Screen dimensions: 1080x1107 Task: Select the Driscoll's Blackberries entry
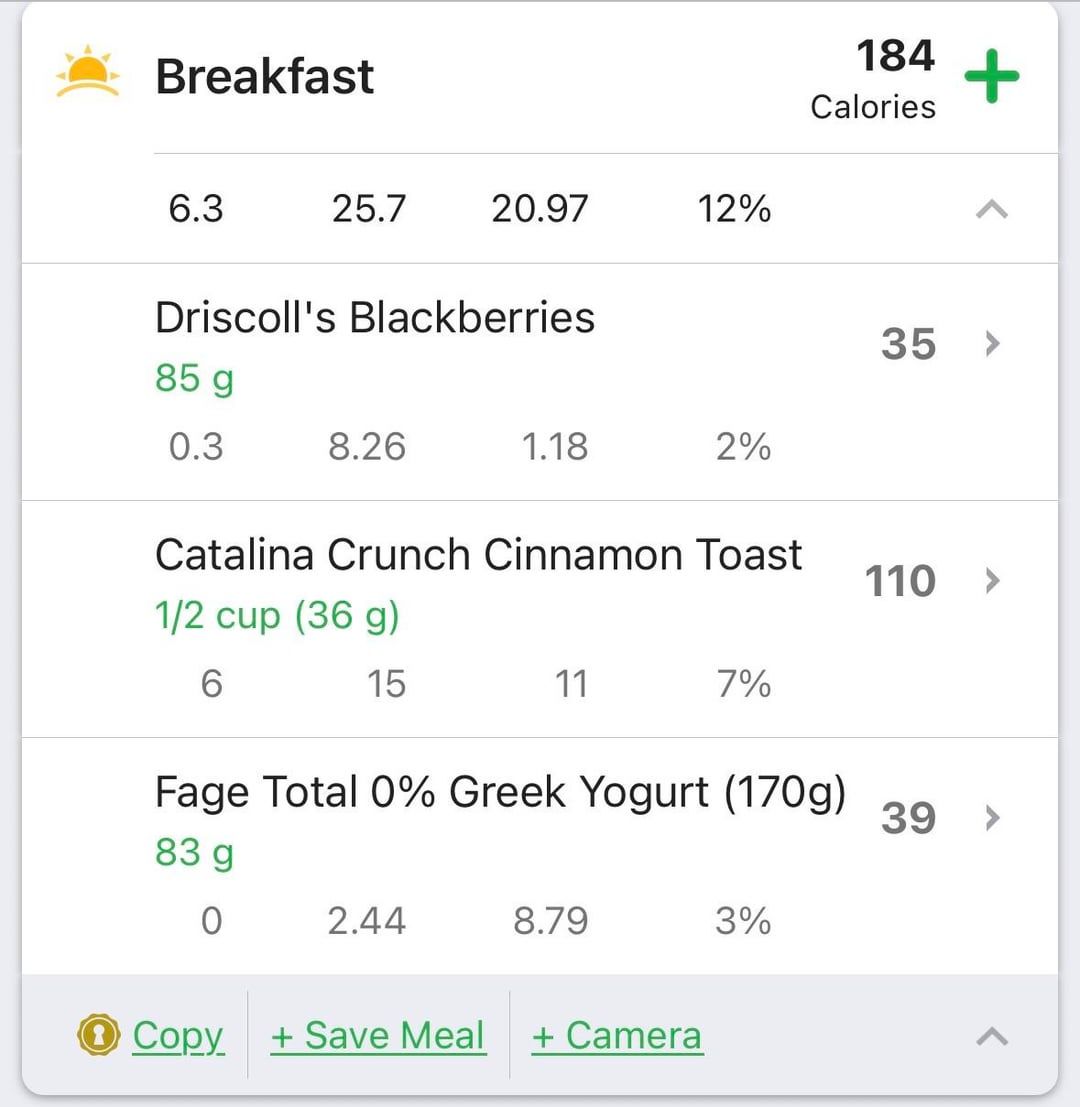tap(375, 318)
